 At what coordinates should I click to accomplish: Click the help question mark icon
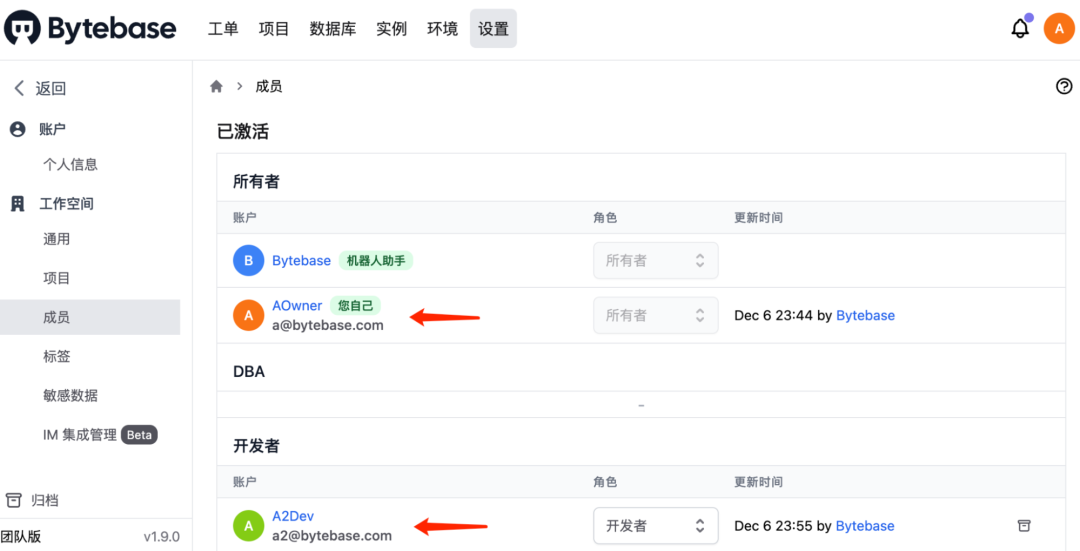pyautogui.click(x=1063, y=86)
